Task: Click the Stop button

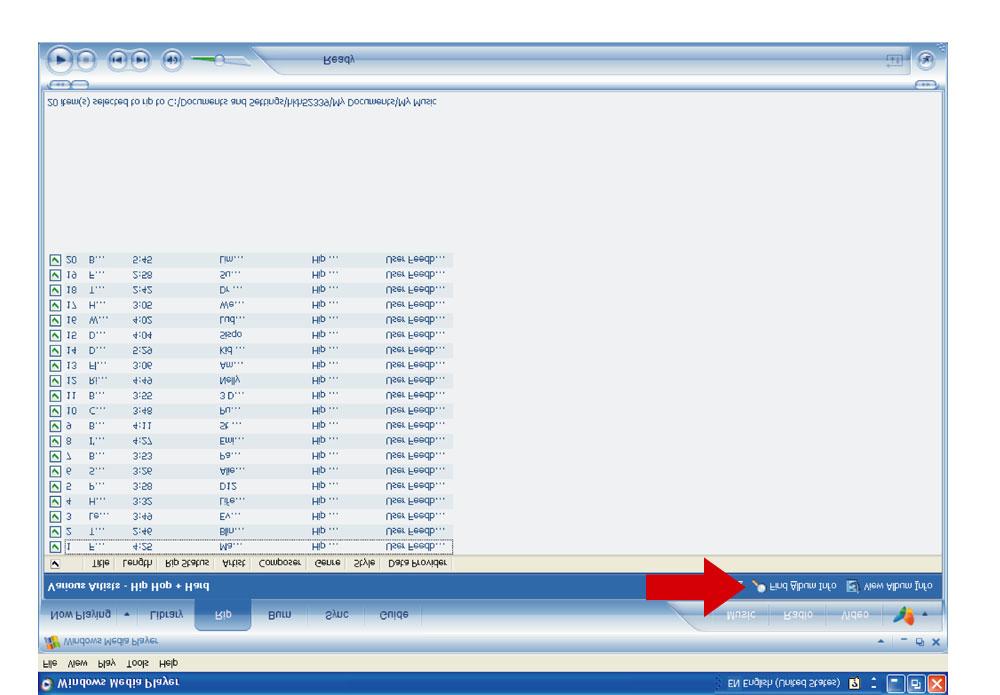Action: (85, 61)
